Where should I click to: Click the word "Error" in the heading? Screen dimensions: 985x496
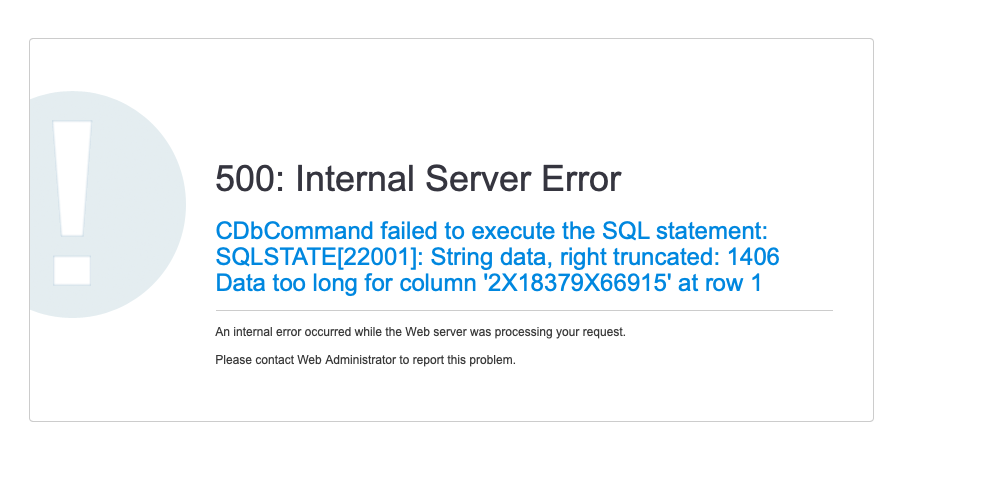578,180
